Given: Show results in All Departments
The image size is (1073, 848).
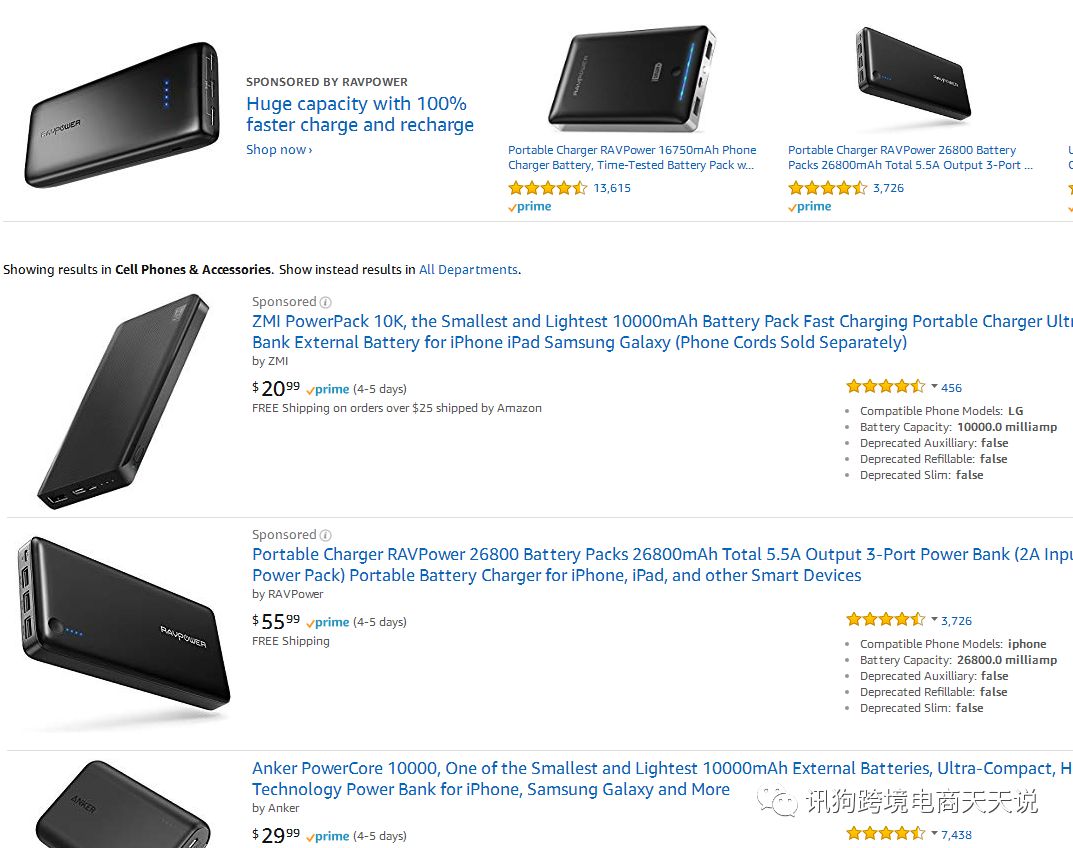Looking at the screenshot, I should [468, 270].
